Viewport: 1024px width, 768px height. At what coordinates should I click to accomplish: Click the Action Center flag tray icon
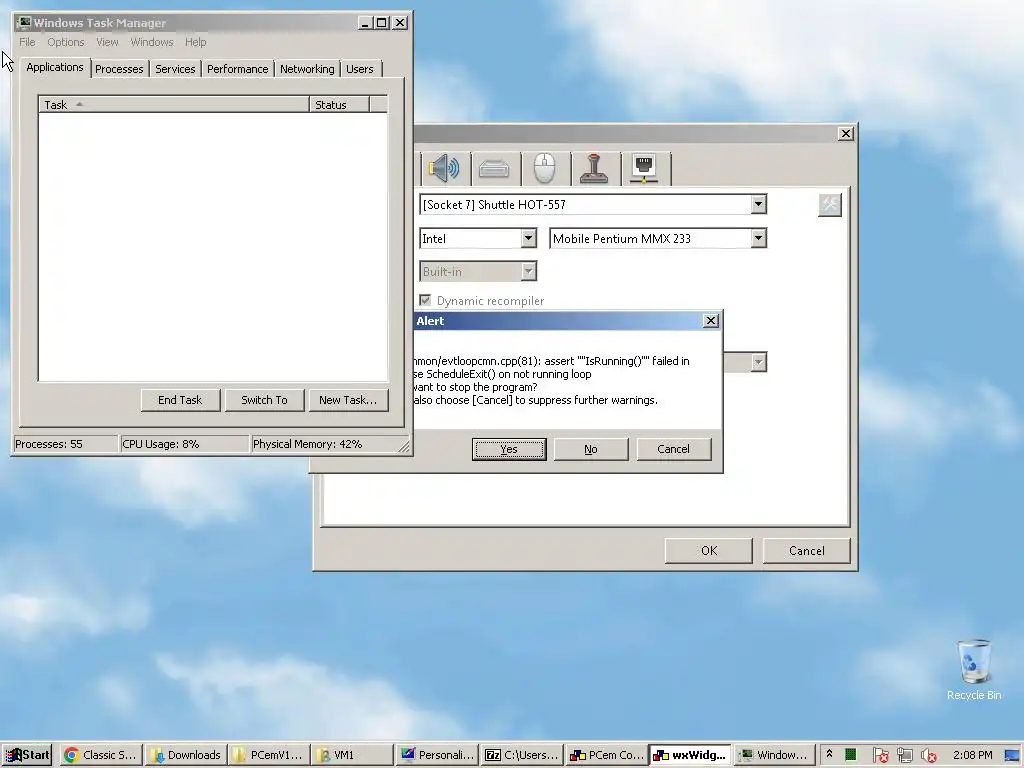[880, 755]
